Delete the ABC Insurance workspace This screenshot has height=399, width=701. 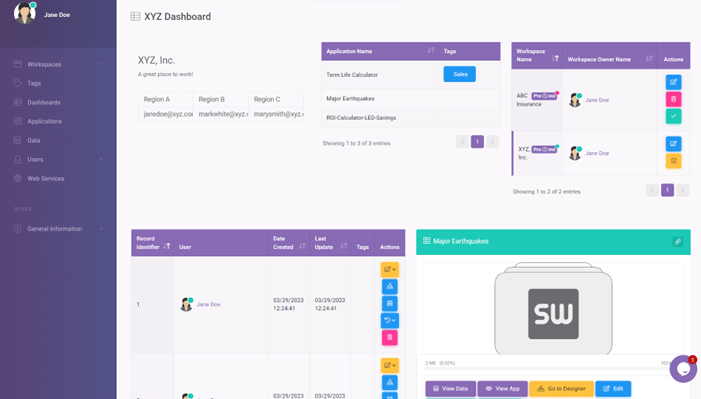pyautogui.click(x=673, y=99)
